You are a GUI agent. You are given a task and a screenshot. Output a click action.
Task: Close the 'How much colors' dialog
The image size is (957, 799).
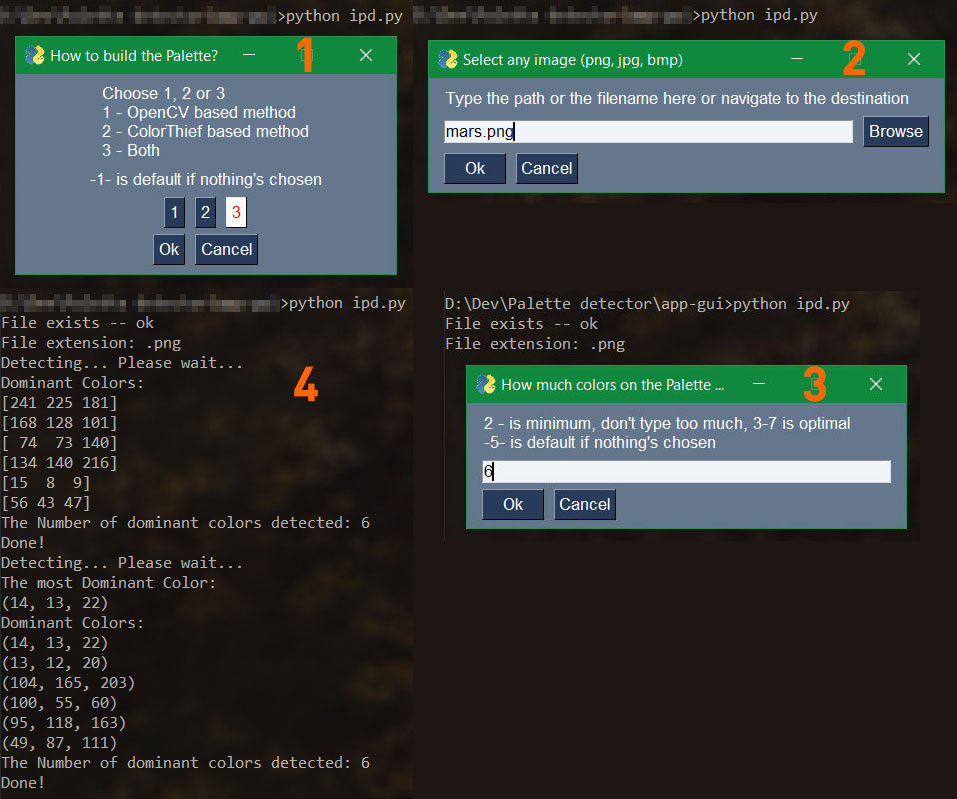(x=875, y=384)
